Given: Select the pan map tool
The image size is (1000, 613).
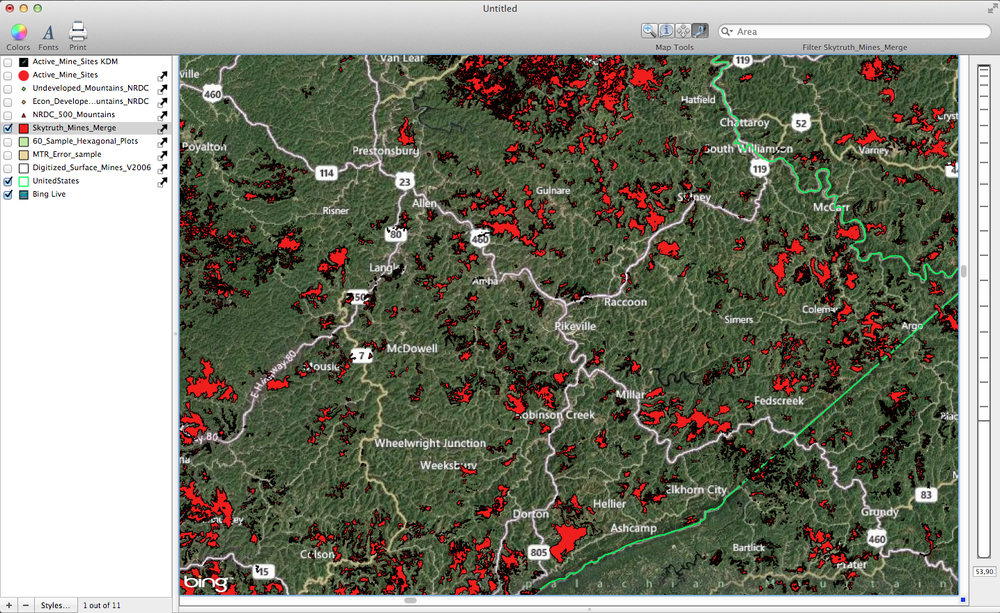Looking at the screenshot, I should click(x=683, y=31).
